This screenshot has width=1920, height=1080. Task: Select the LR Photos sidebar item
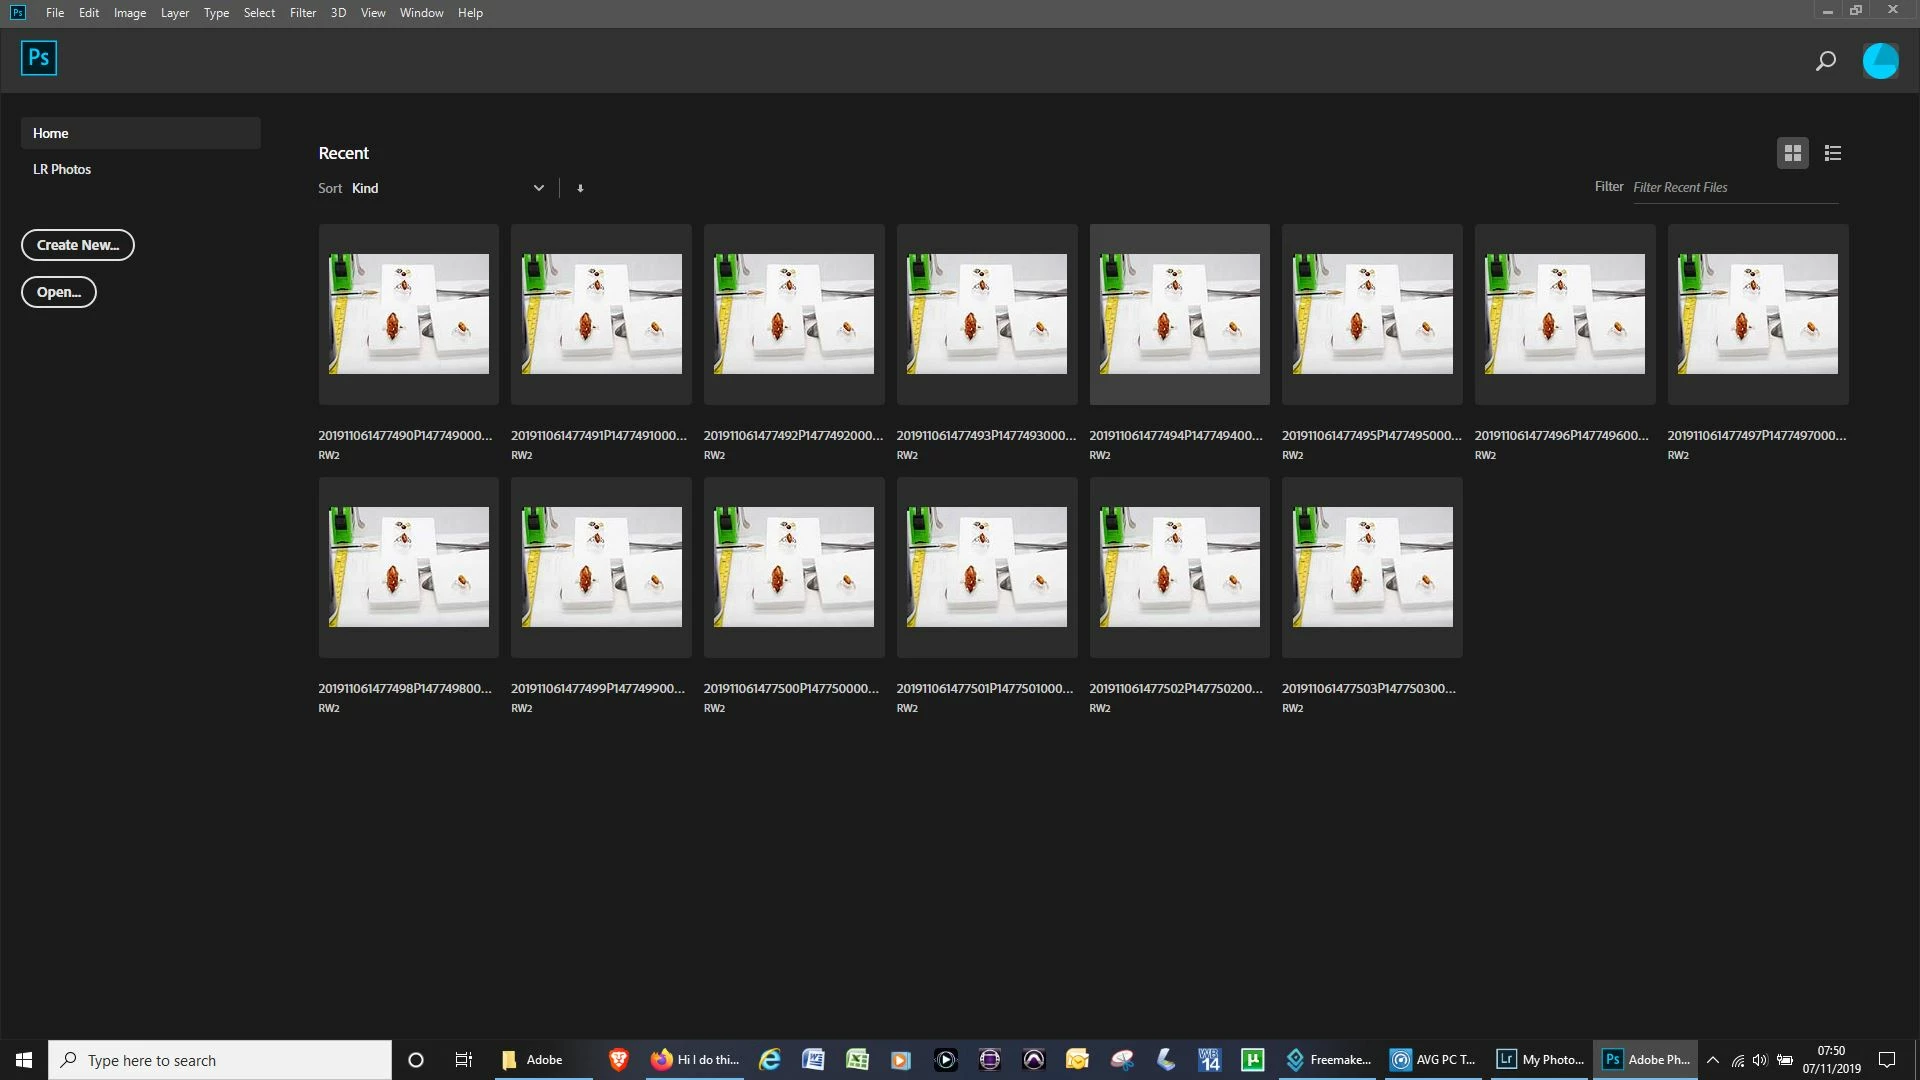point(62,169)
